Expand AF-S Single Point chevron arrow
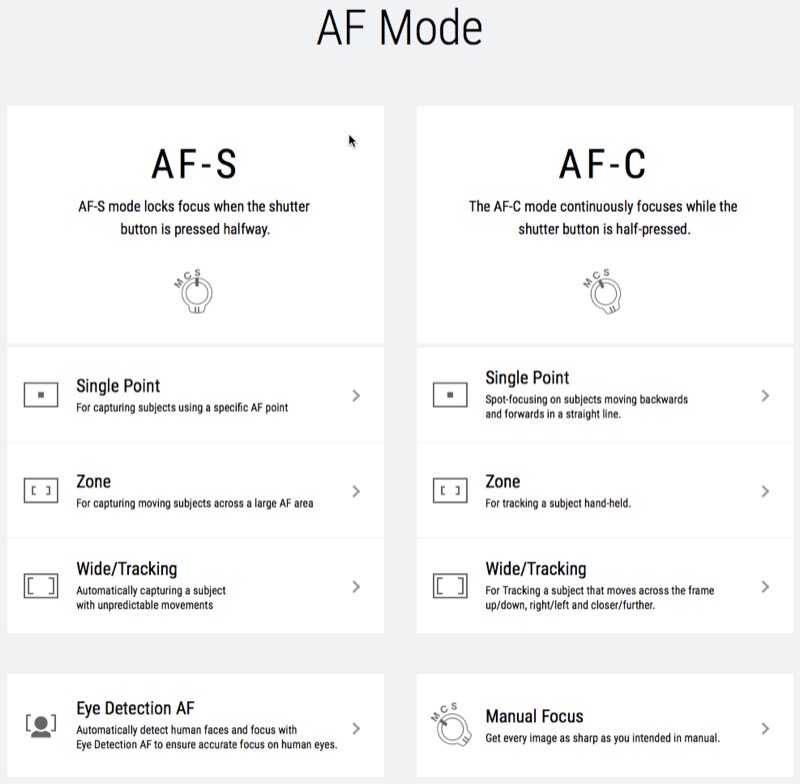This screenshot has width=800, height=784. [356, 395]
